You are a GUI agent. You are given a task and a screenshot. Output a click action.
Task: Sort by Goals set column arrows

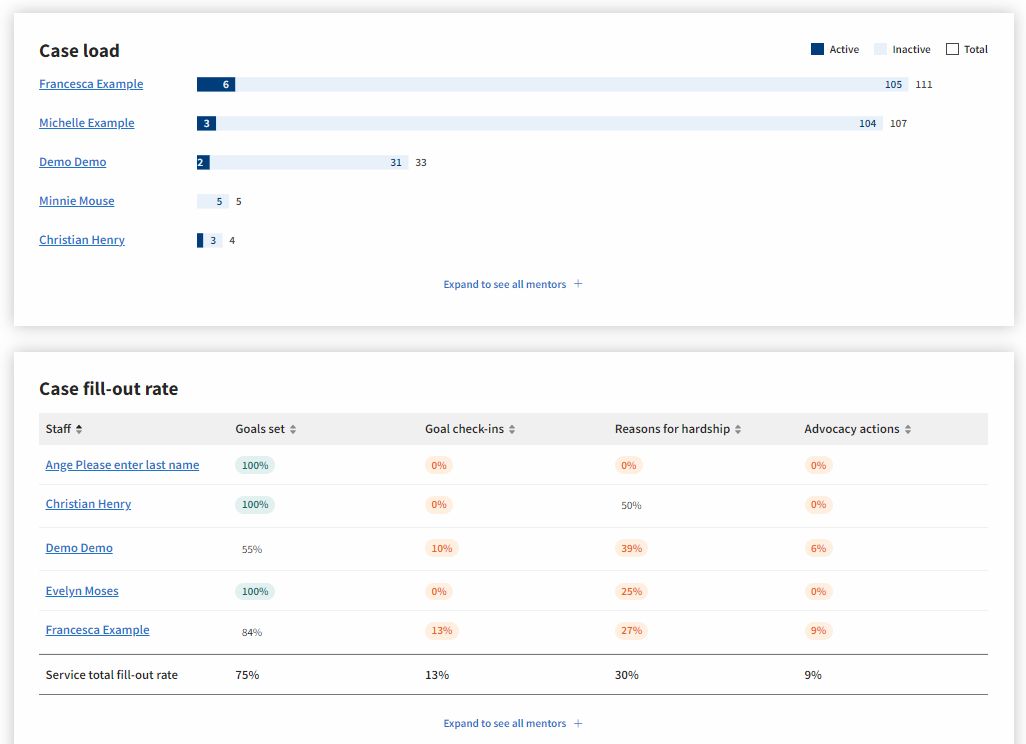point(293,429)
